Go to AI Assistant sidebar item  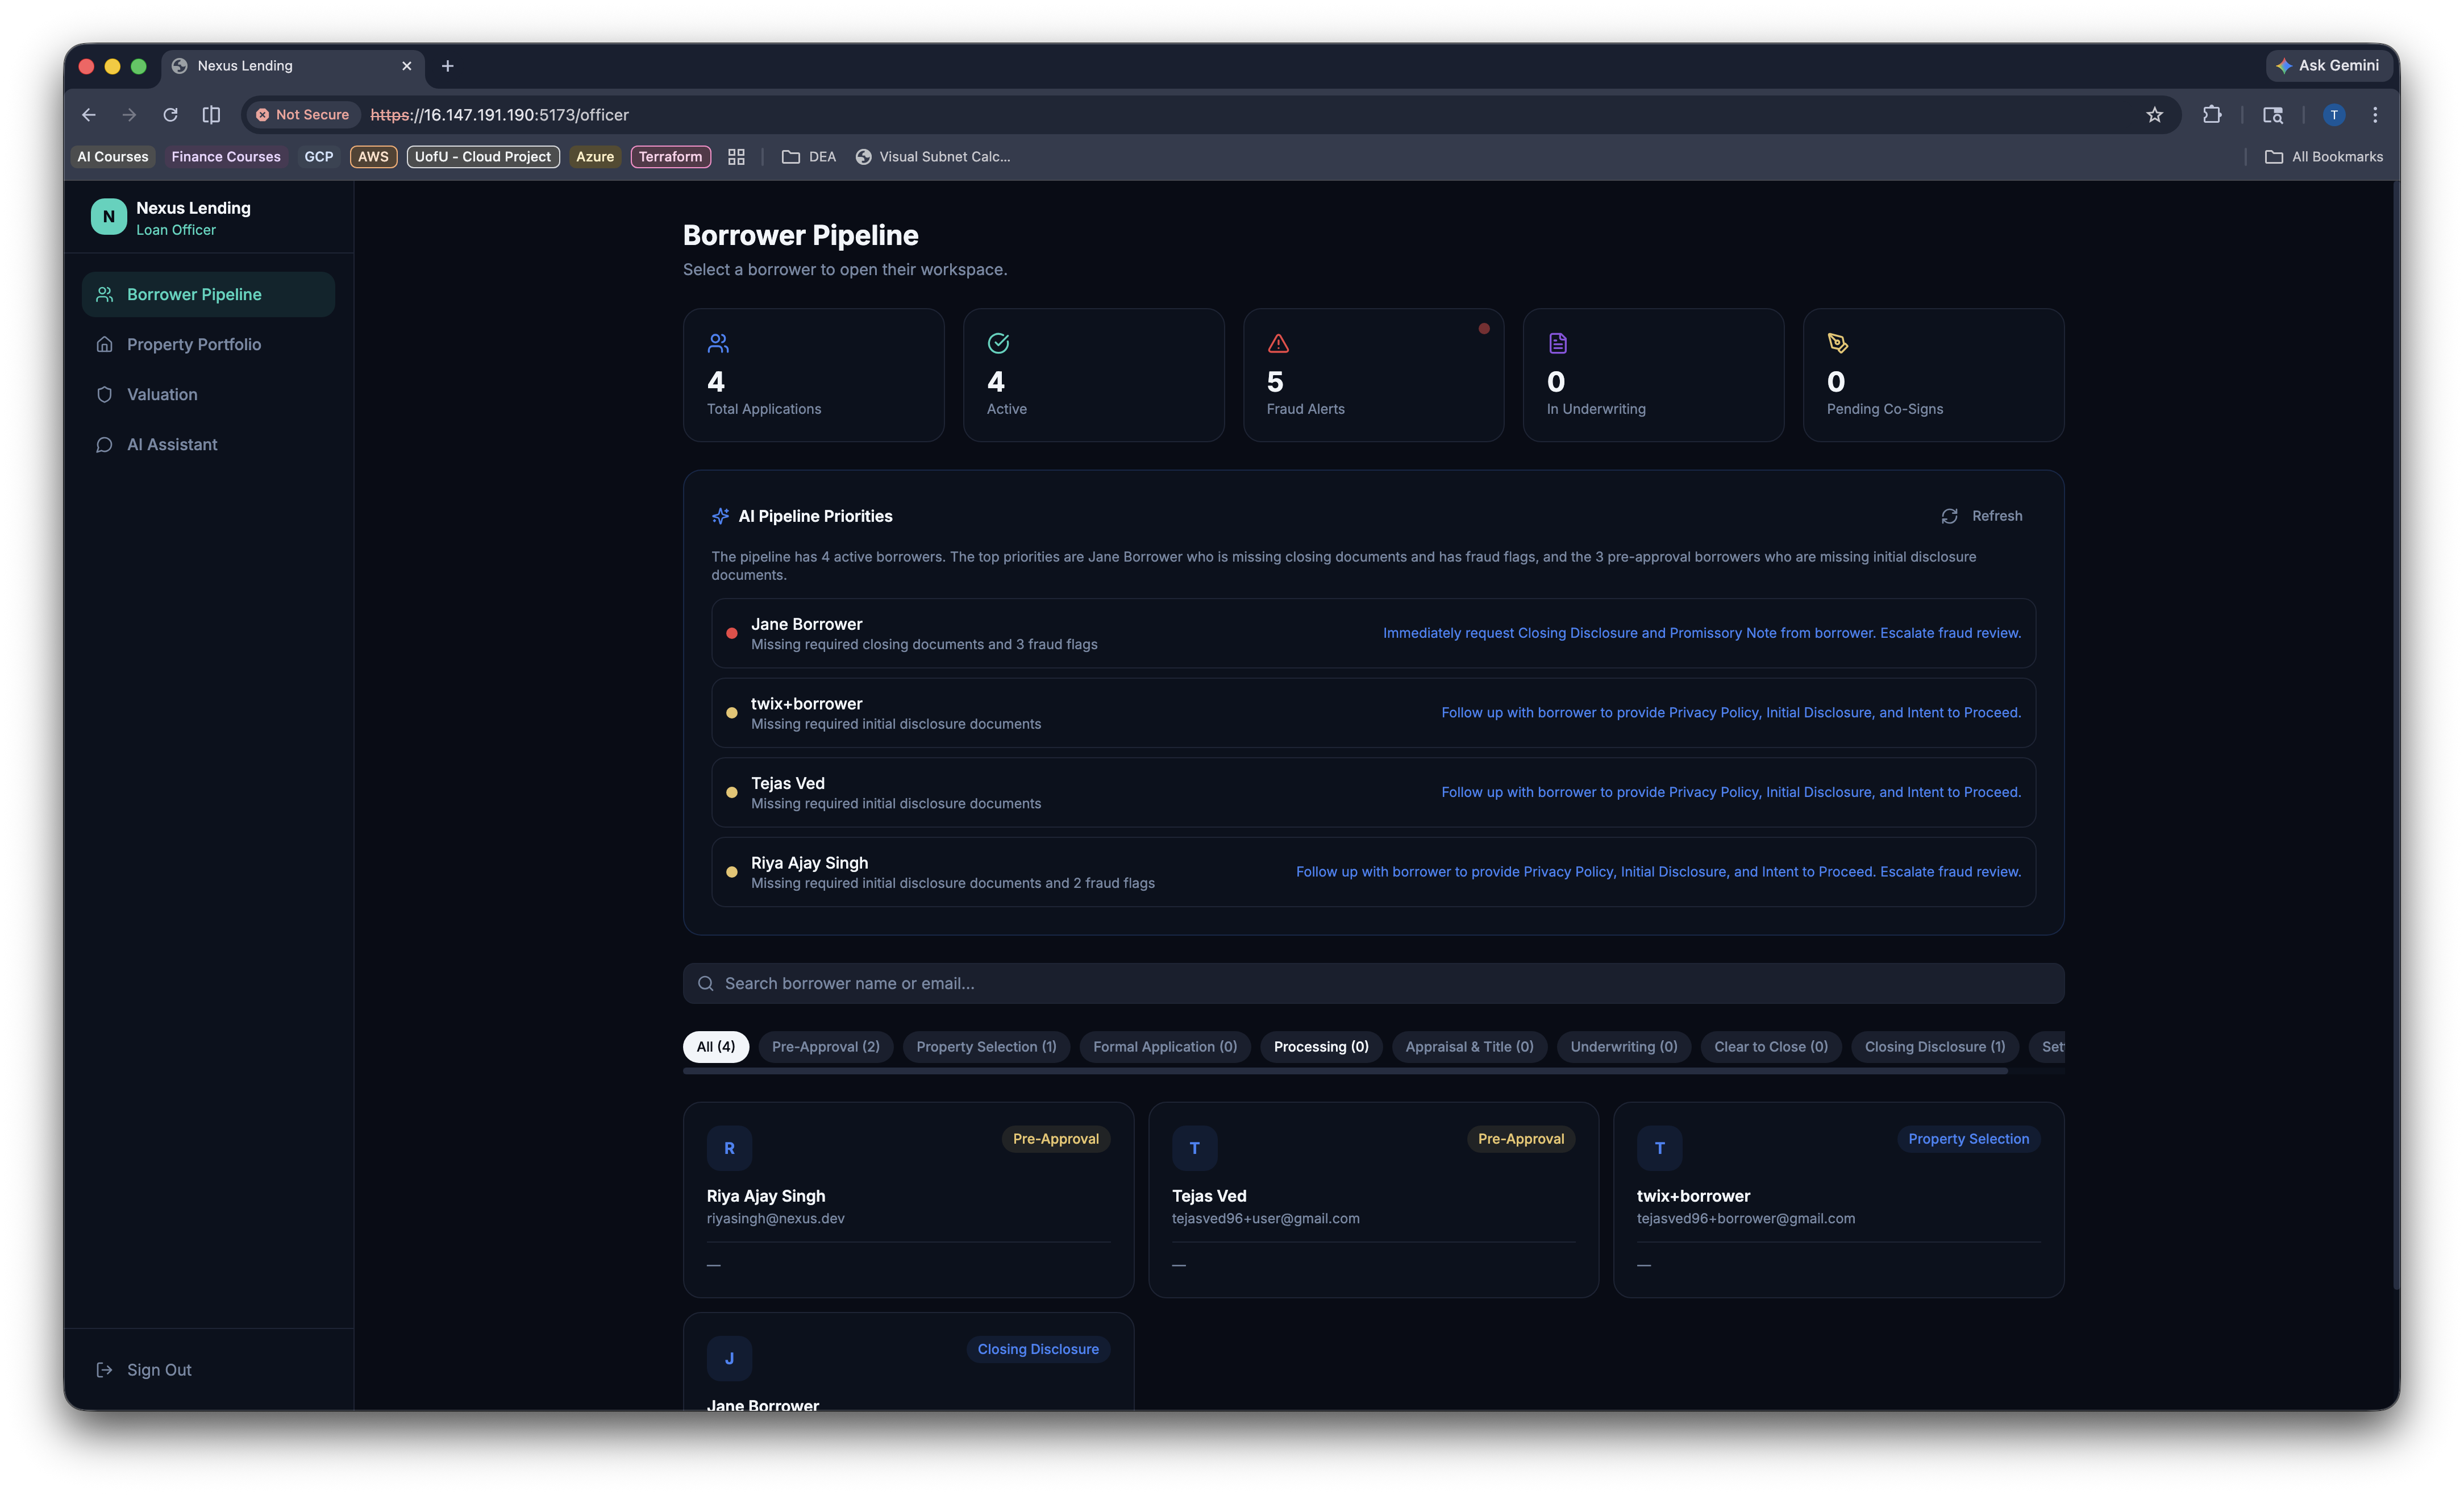coord(171,444)
